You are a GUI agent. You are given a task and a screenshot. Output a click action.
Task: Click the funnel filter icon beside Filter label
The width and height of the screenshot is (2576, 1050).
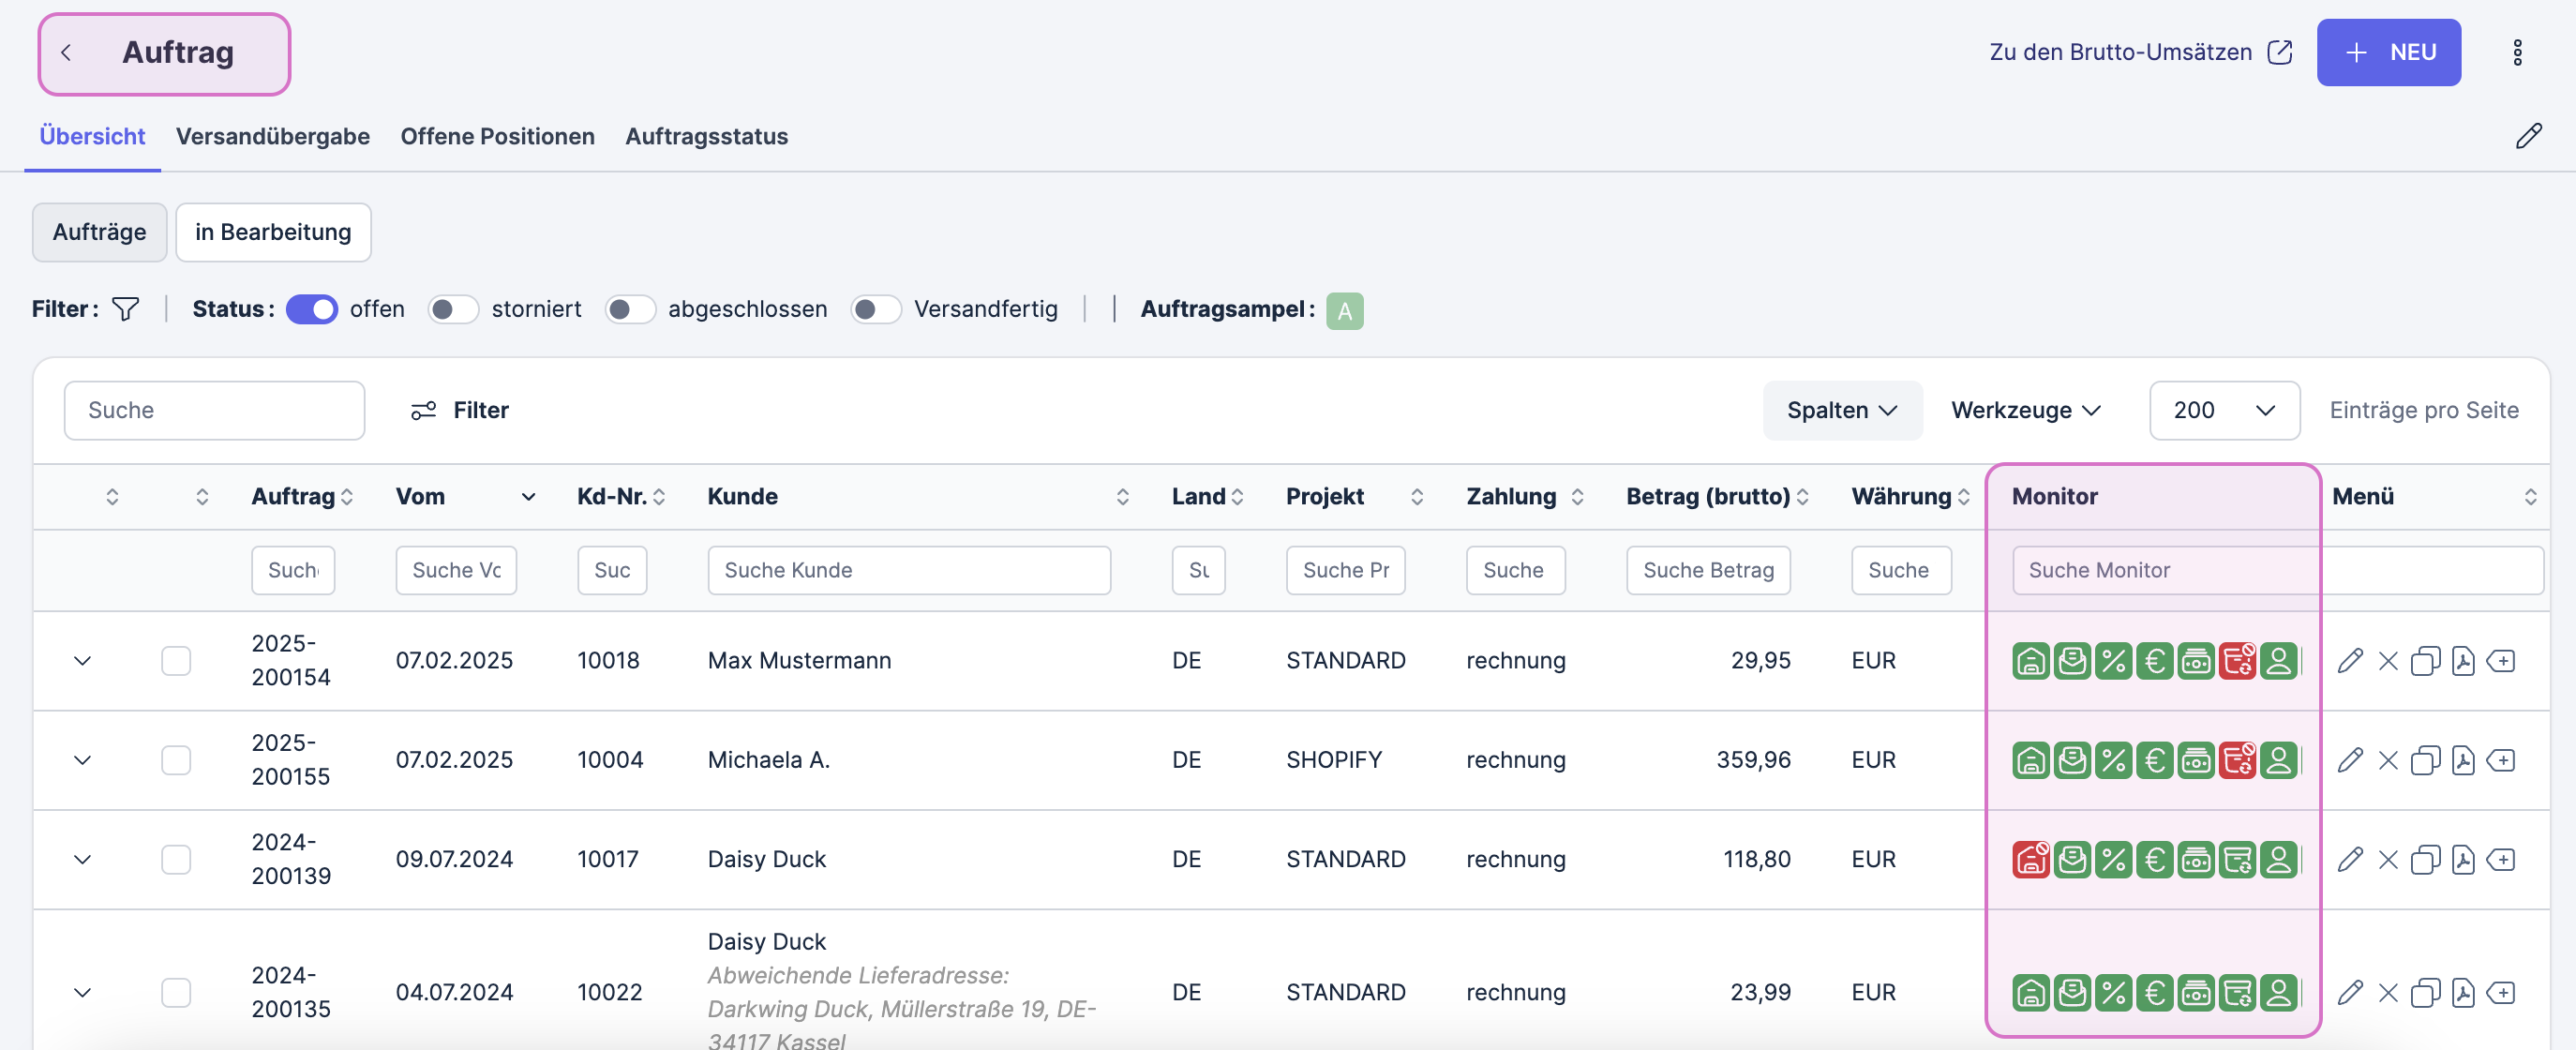125,309
